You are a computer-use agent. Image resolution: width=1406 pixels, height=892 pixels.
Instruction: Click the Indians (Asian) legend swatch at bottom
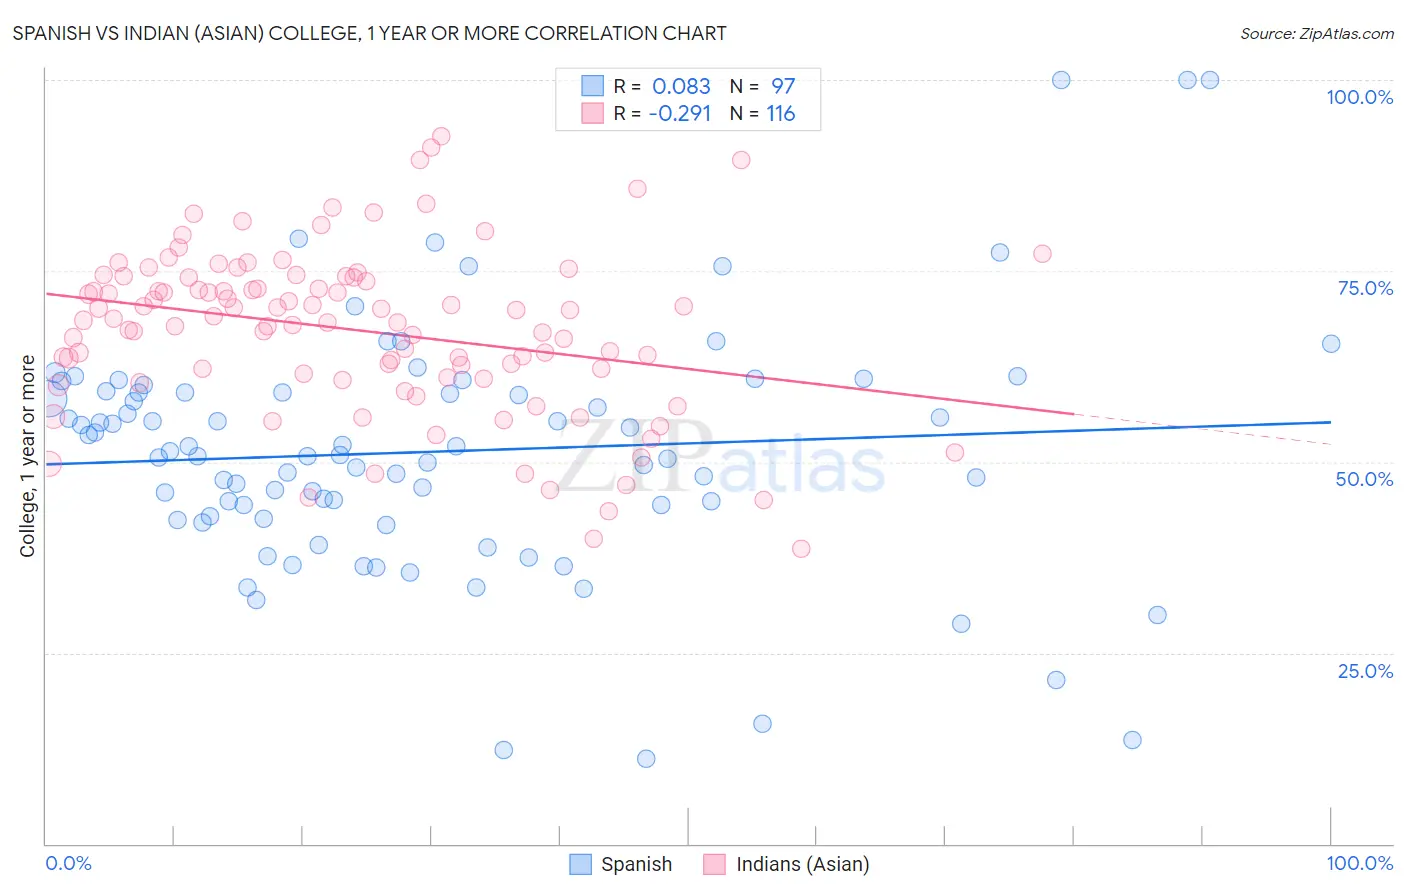714,865
